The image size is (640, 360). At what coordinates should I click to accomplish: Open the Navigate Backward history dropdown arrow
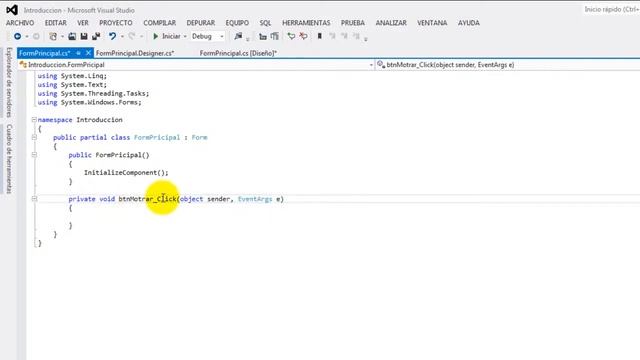pos(27,37)
